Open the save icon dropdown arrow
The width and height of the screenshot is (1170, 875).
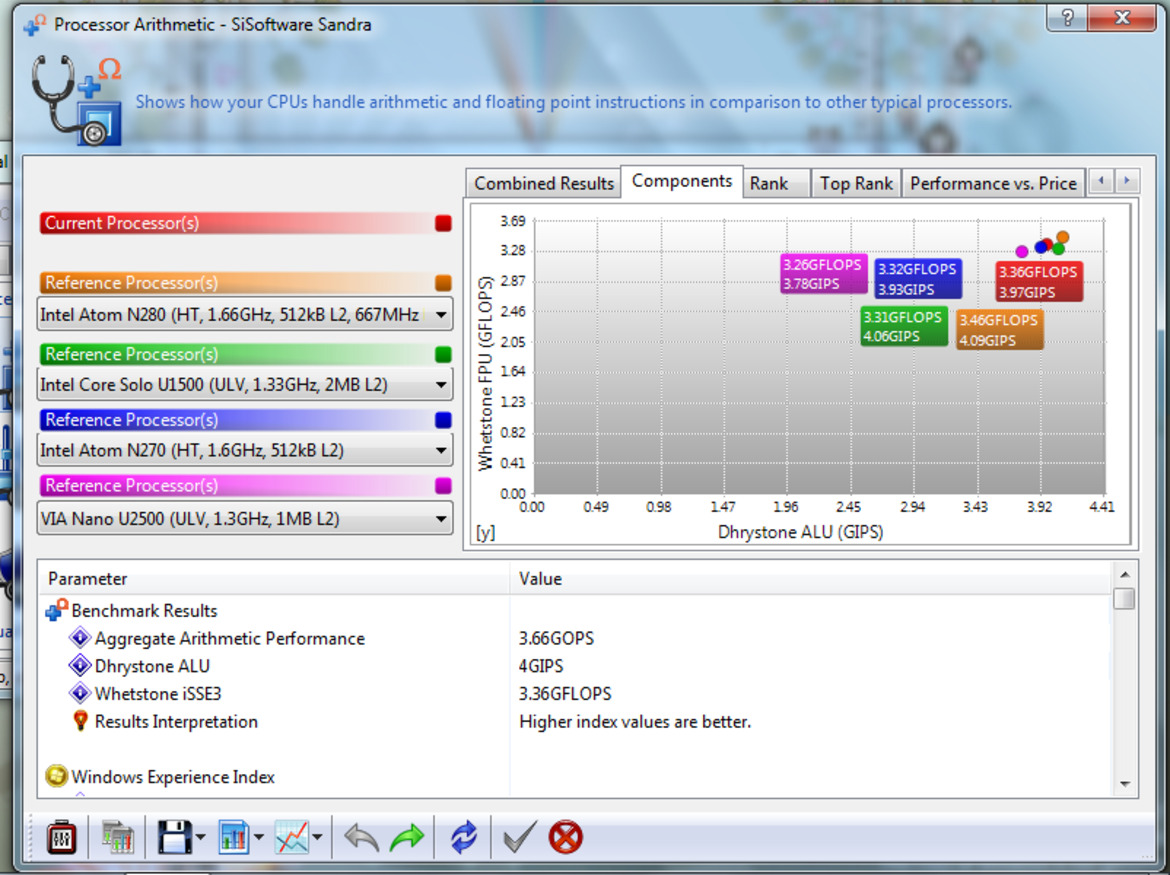pyautogui.click(x=201, y=838)
